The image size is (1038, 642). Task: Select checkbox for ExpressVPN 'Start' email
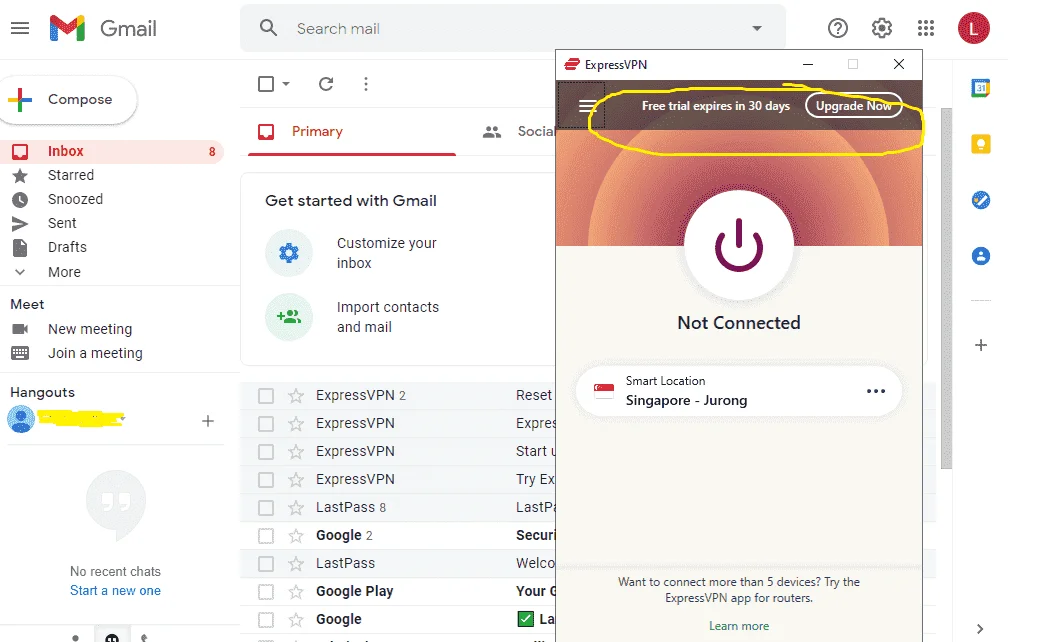pyautogui.click(x=266, y=451)
